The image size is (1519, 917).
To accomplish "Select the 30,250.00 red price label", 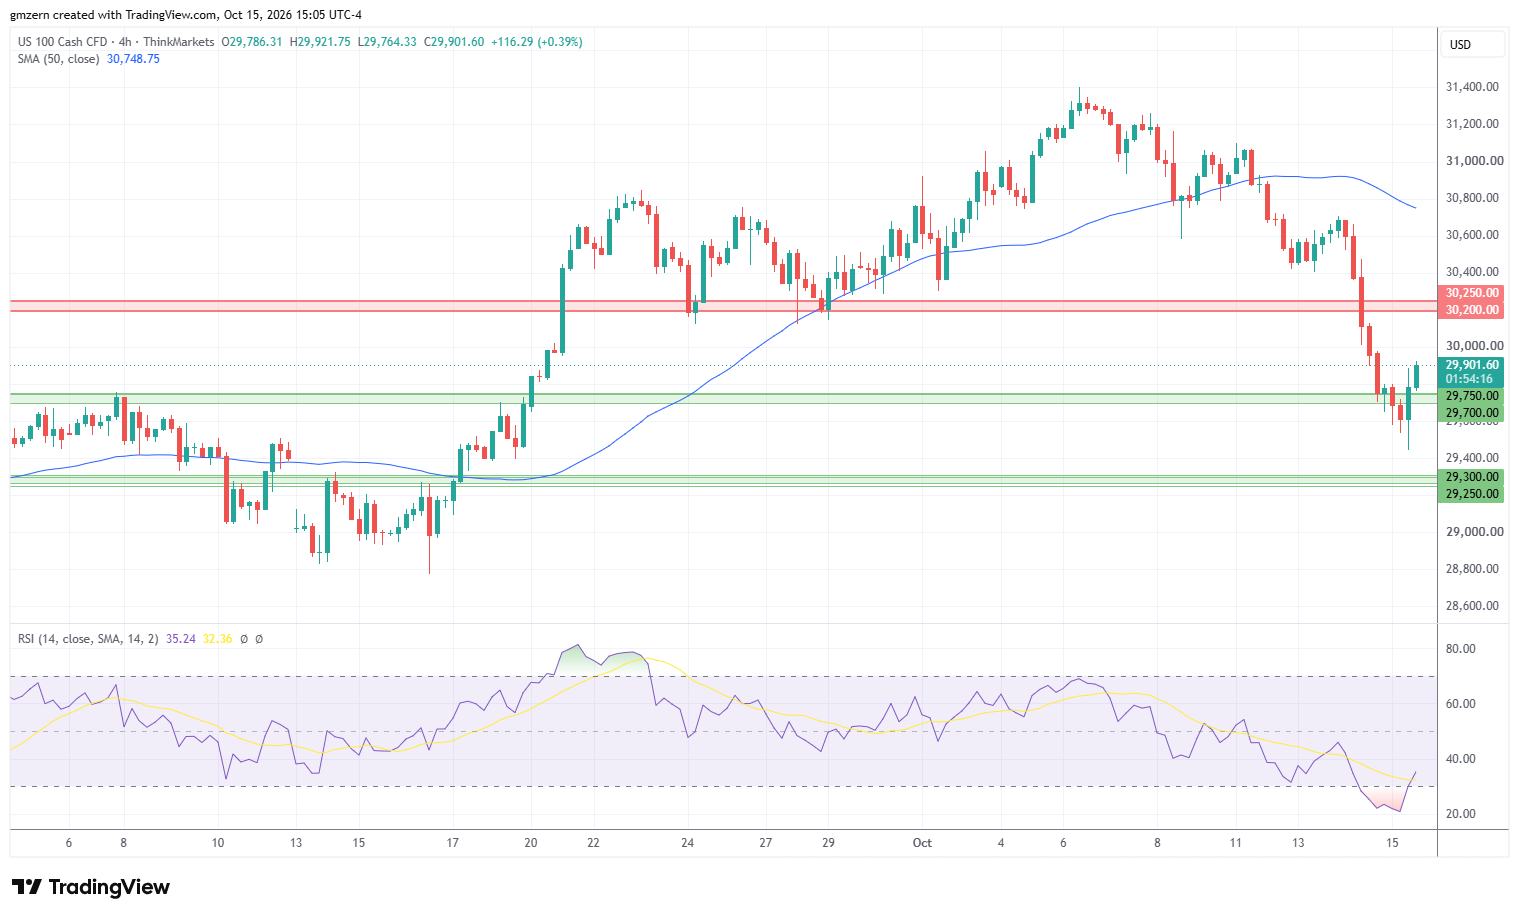I will (x=1471, y=293).
